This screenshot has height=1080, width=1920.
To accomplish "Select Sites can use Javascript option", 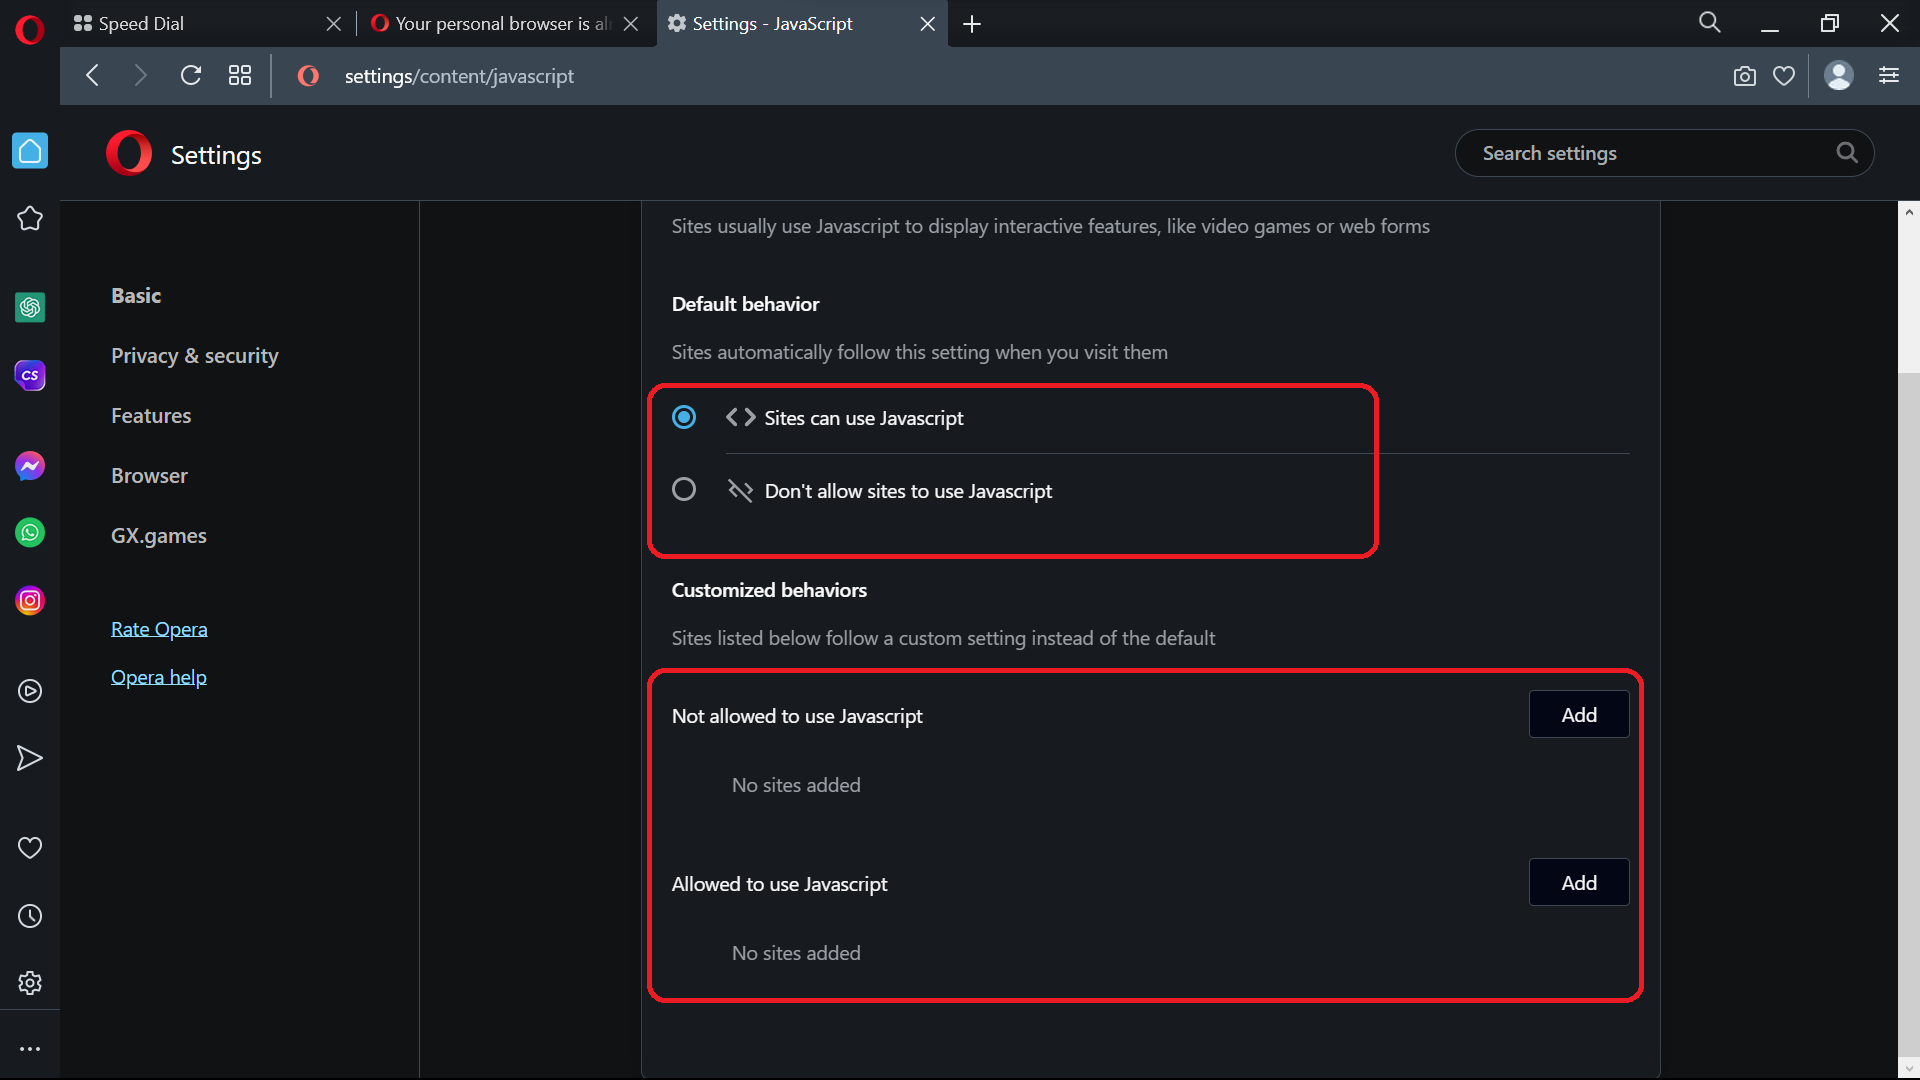I will 684,417.
